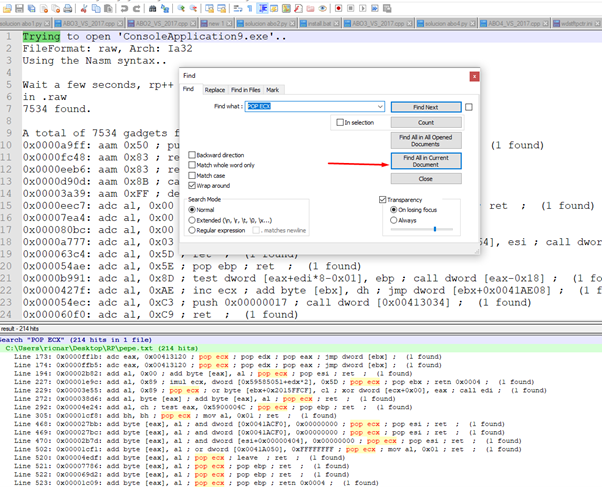Toggle the Word Wrap toolbar icon
The image size is (602, 487).
[238, 8]
